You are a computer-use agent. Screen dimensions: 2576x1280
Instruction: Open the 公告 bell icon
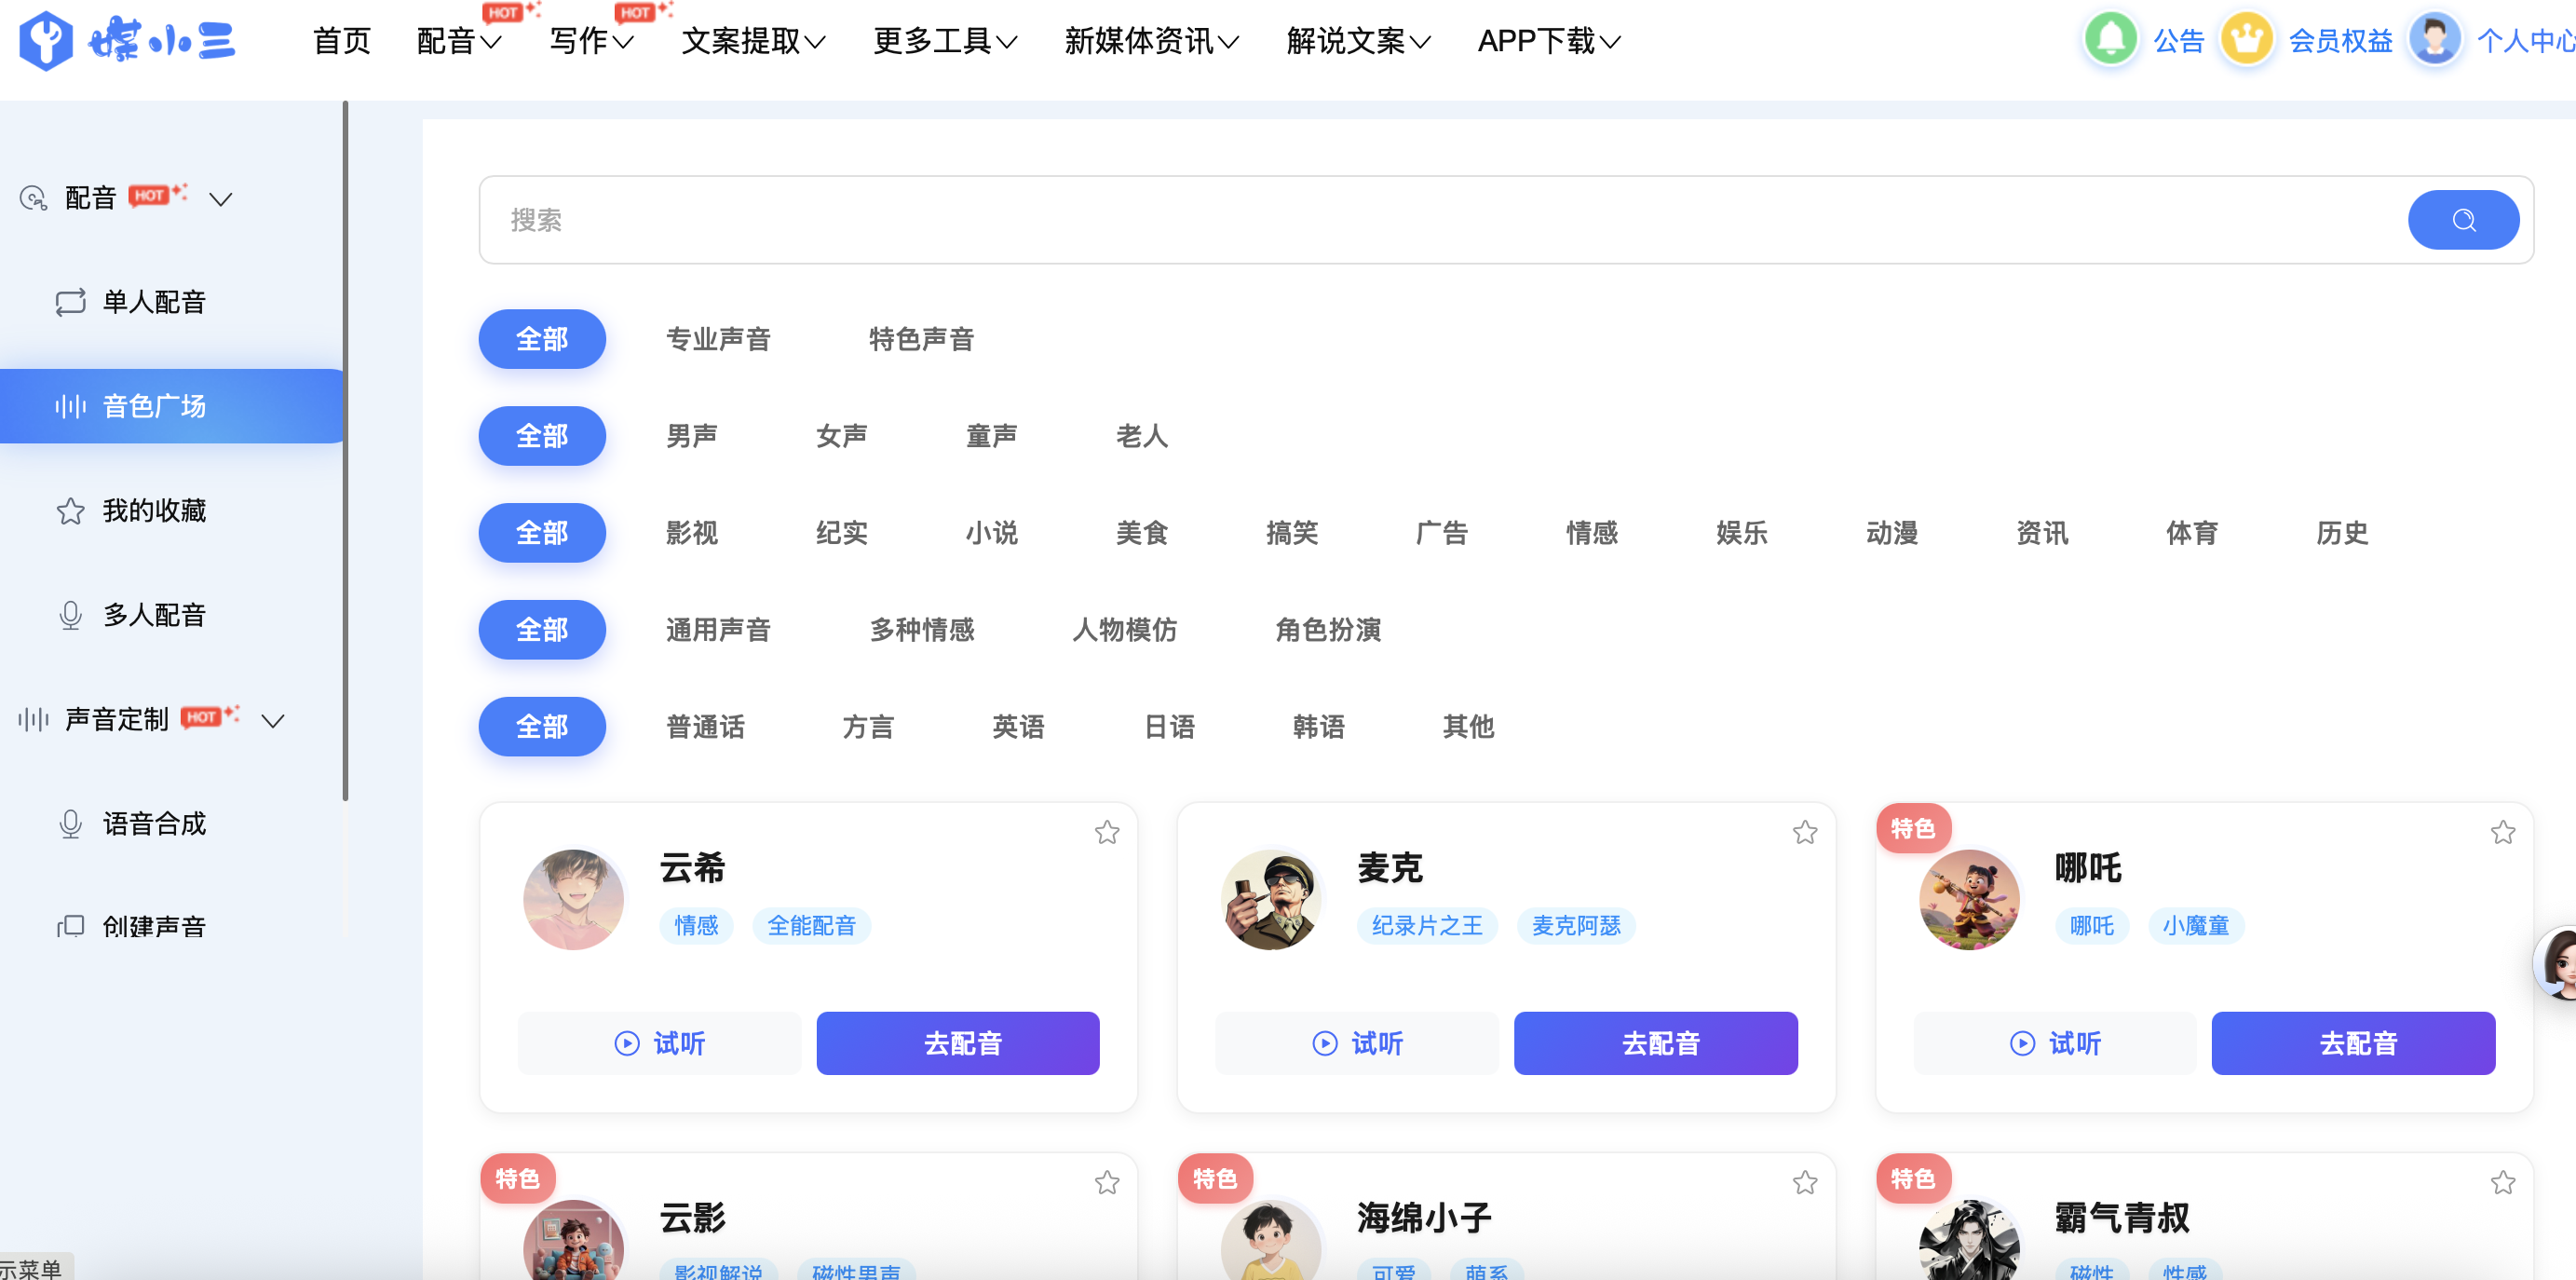point(2110,39)
